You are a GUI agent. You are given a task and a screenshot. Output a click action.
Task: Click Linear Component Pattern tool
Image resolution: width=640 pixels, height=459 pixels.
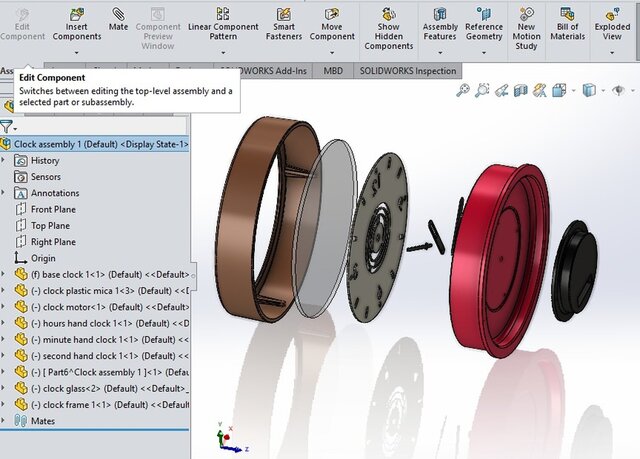223,24
